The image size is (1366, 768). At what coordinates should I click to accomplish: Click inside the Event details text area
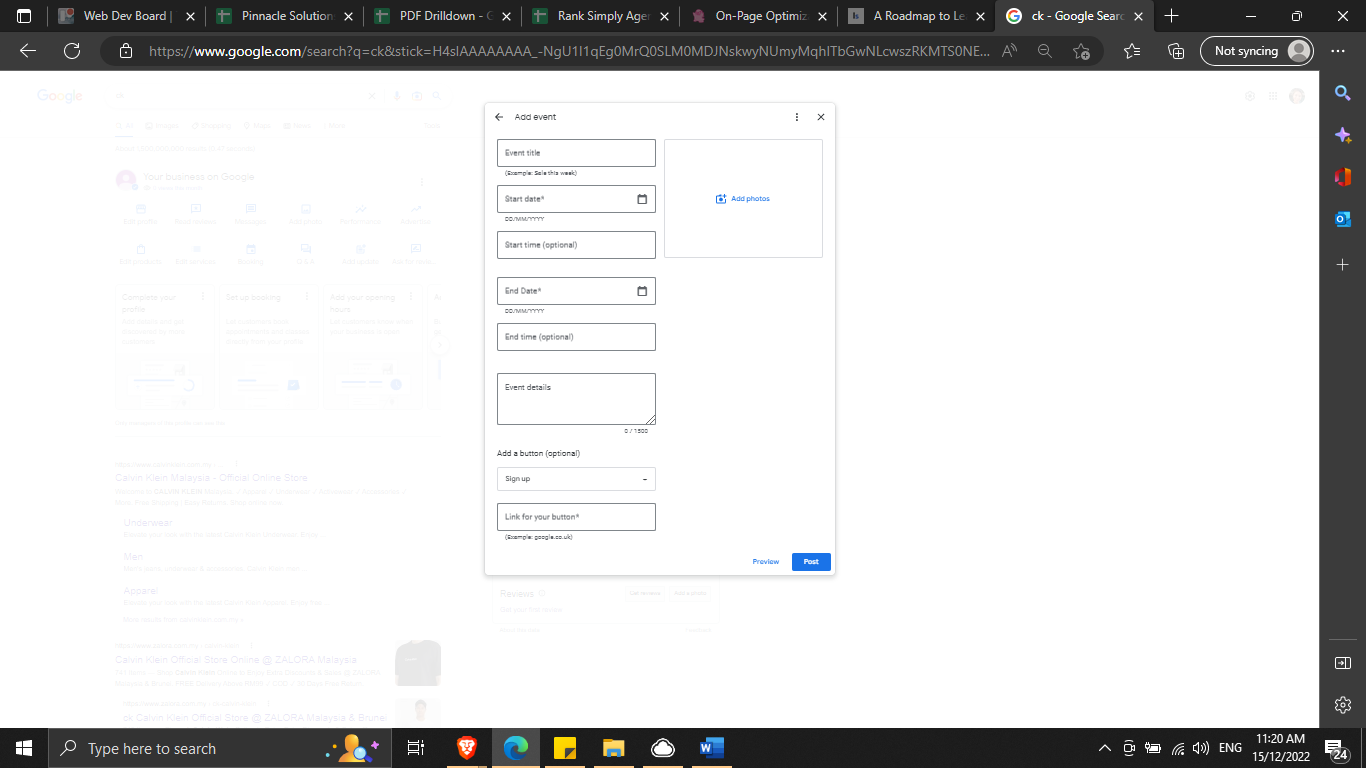[576, 399]
